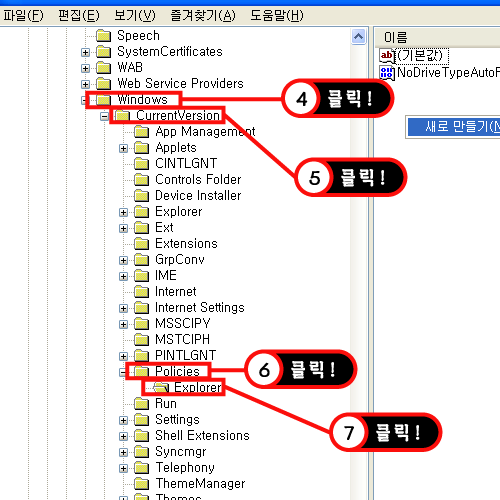Choose 새로 만들기 context menu entry

[x=454, y=127]
